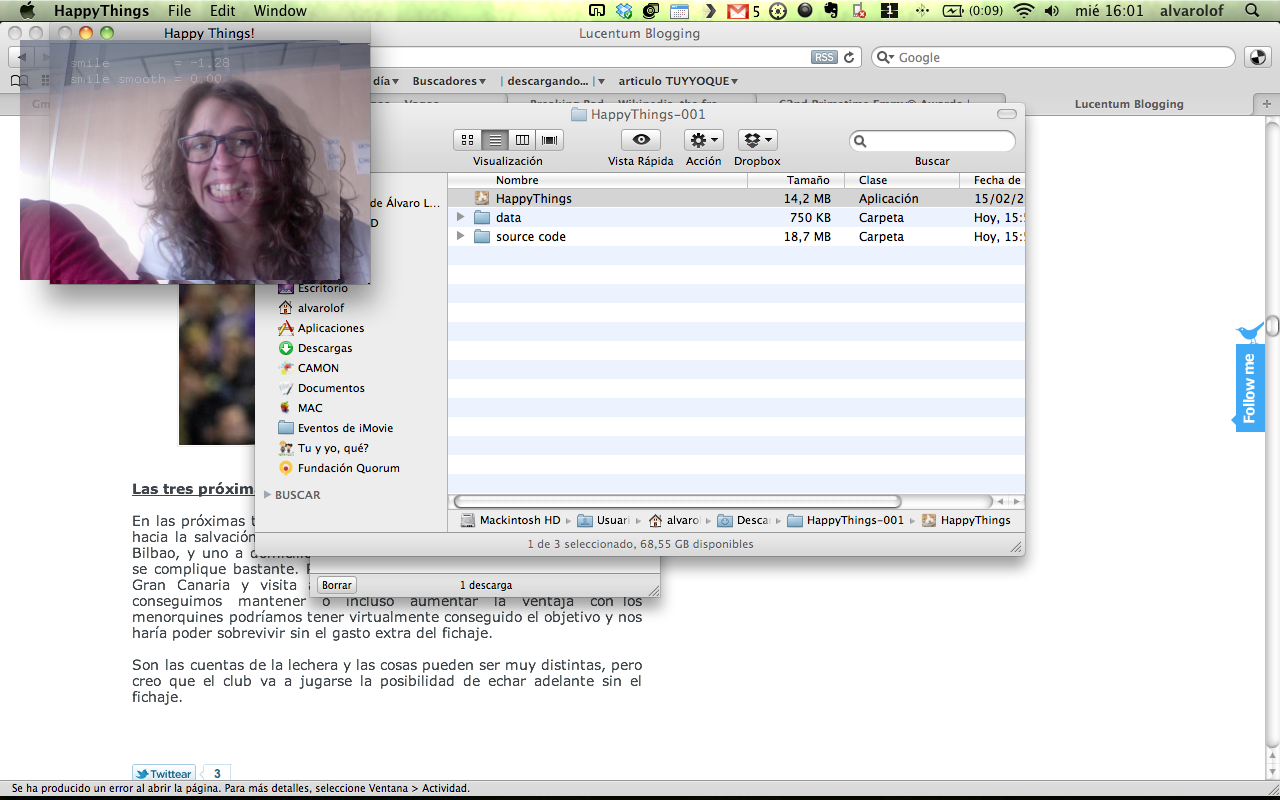Expand the BUSCAR sidebar section

click(x=267, y=495)
